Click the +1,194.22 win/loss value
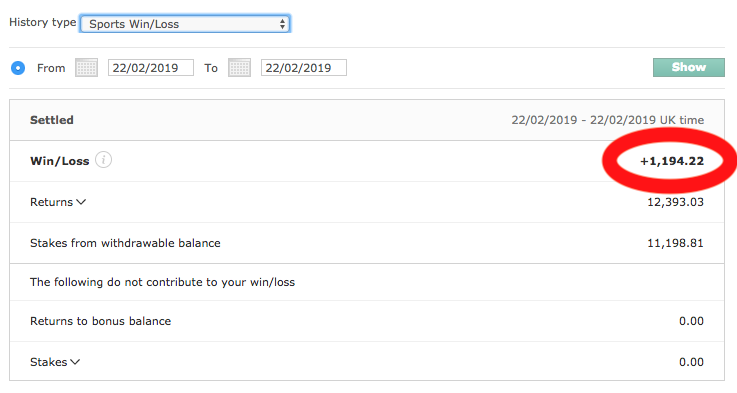737x393 pixels. pyautogui.click(x=672, y=161)
